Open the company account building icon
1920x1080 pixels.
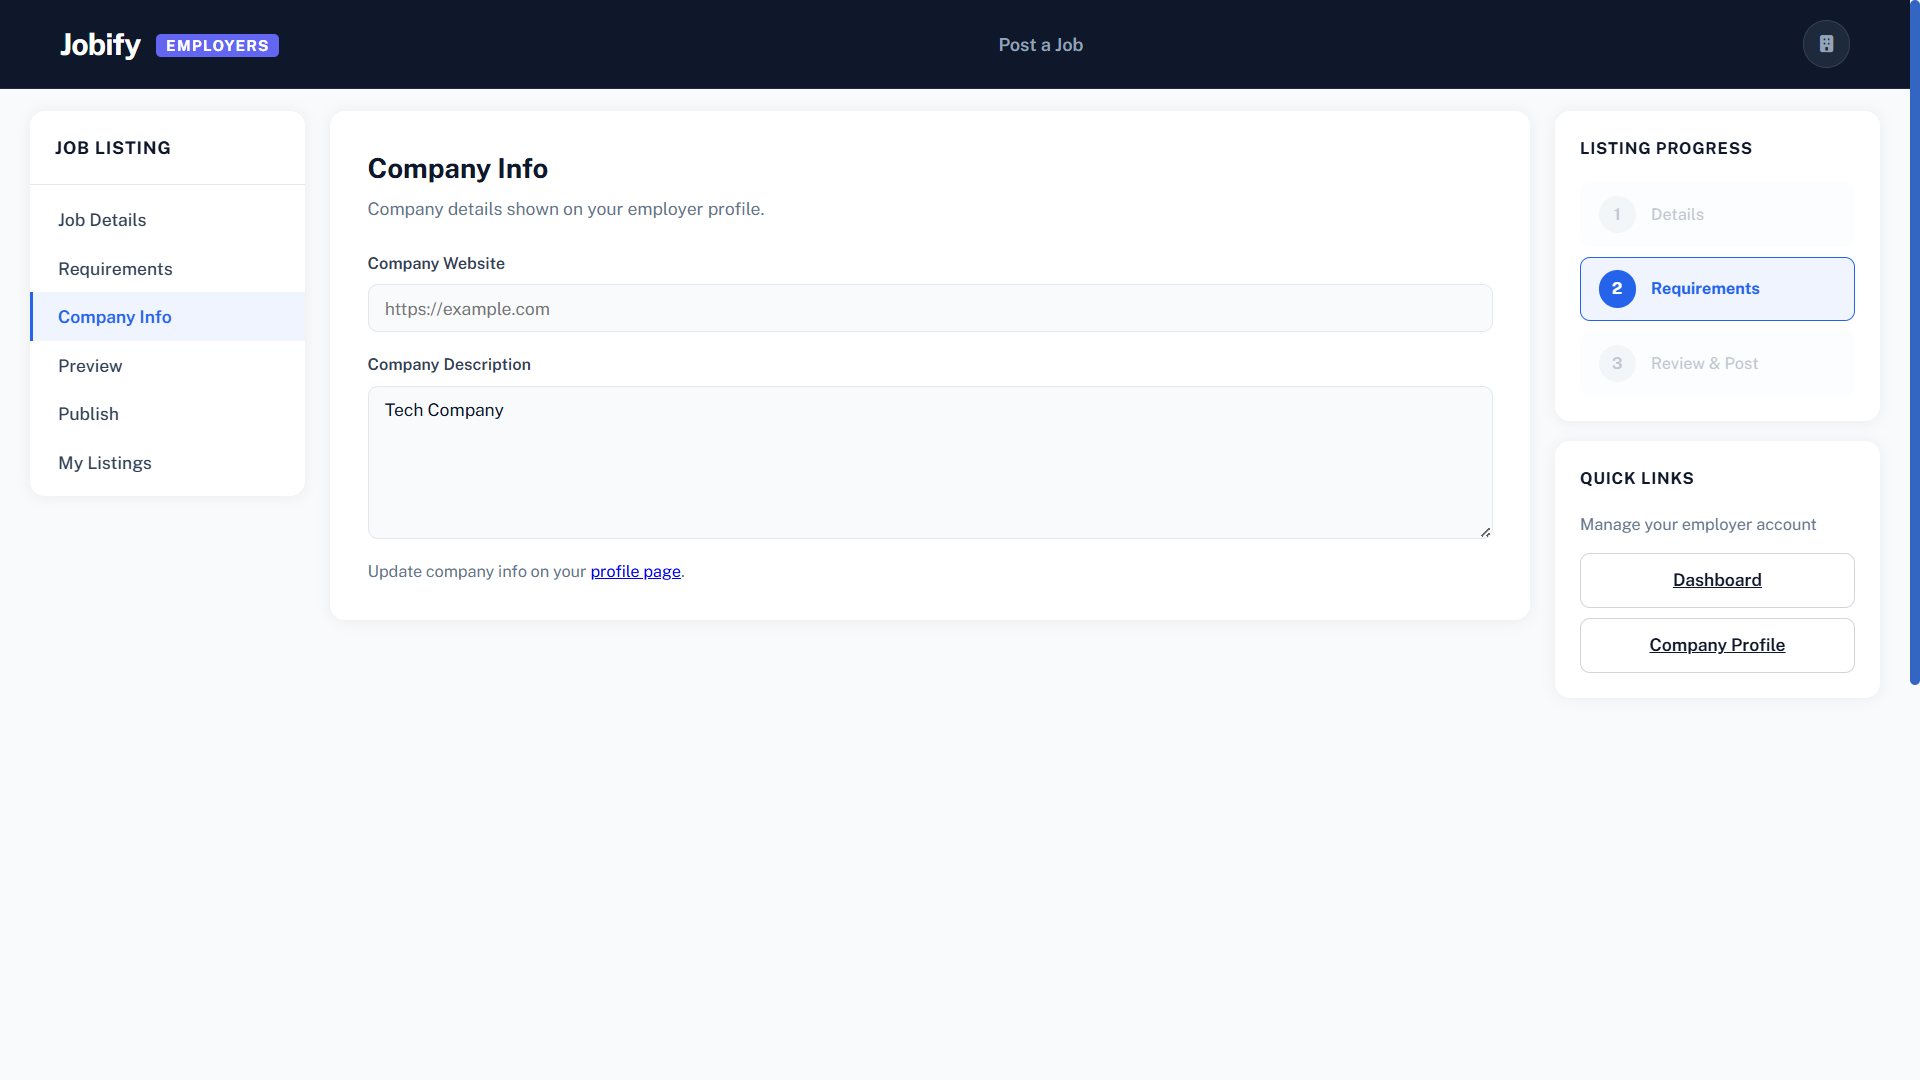point(1826,44)
